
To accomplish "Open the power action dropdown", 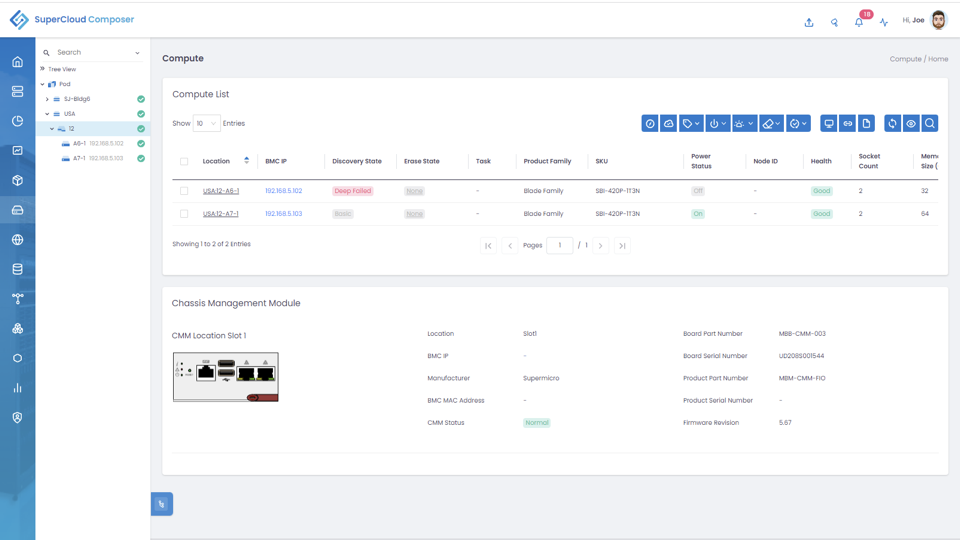I will (718, 124).
